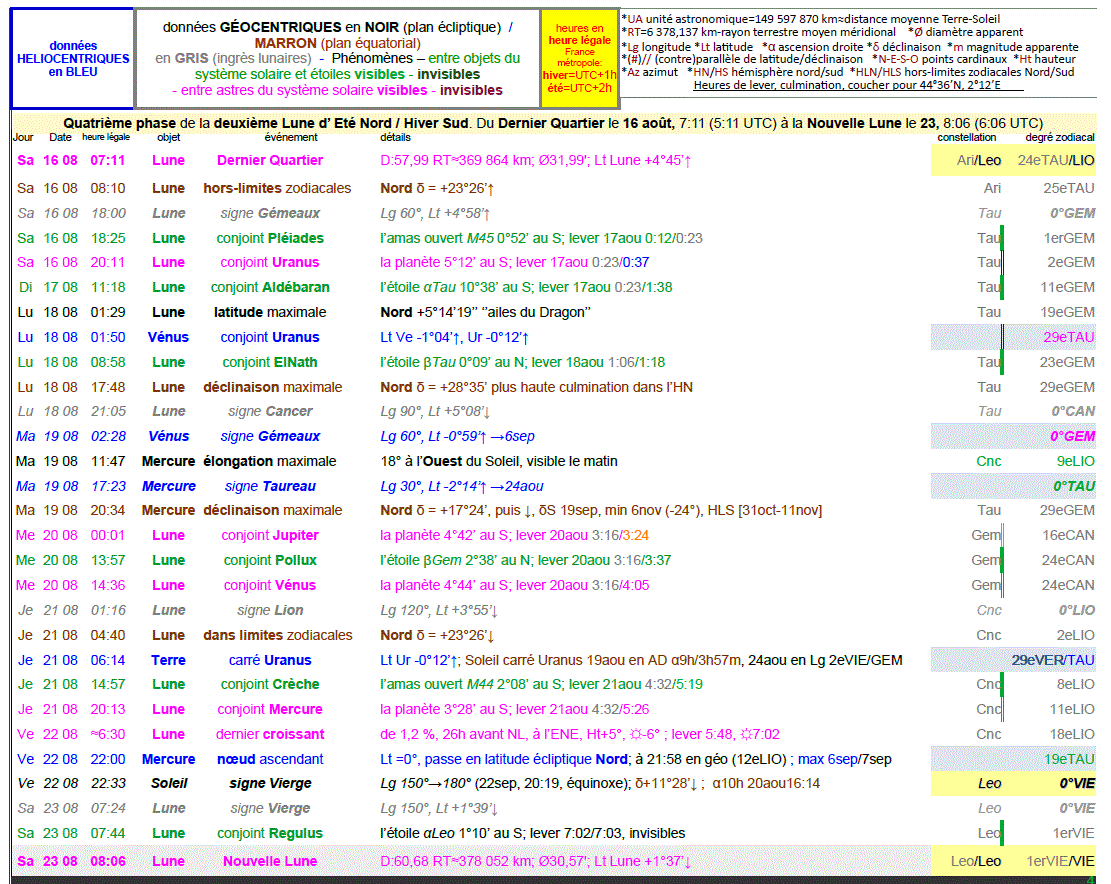Select the Nouvelle Lune event
The width and height of the screenshot is (1111, 884).
click(269, 861)
